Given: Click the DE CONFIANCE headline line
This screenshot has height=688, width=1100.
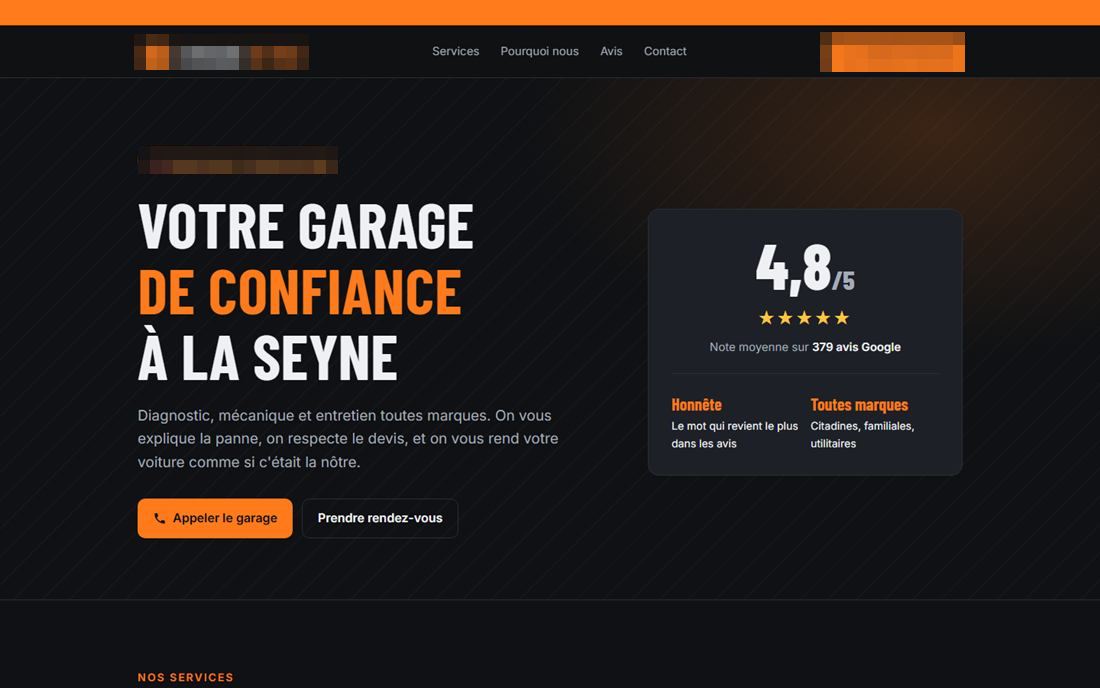Looking at the screenshot, I should 300,292.
